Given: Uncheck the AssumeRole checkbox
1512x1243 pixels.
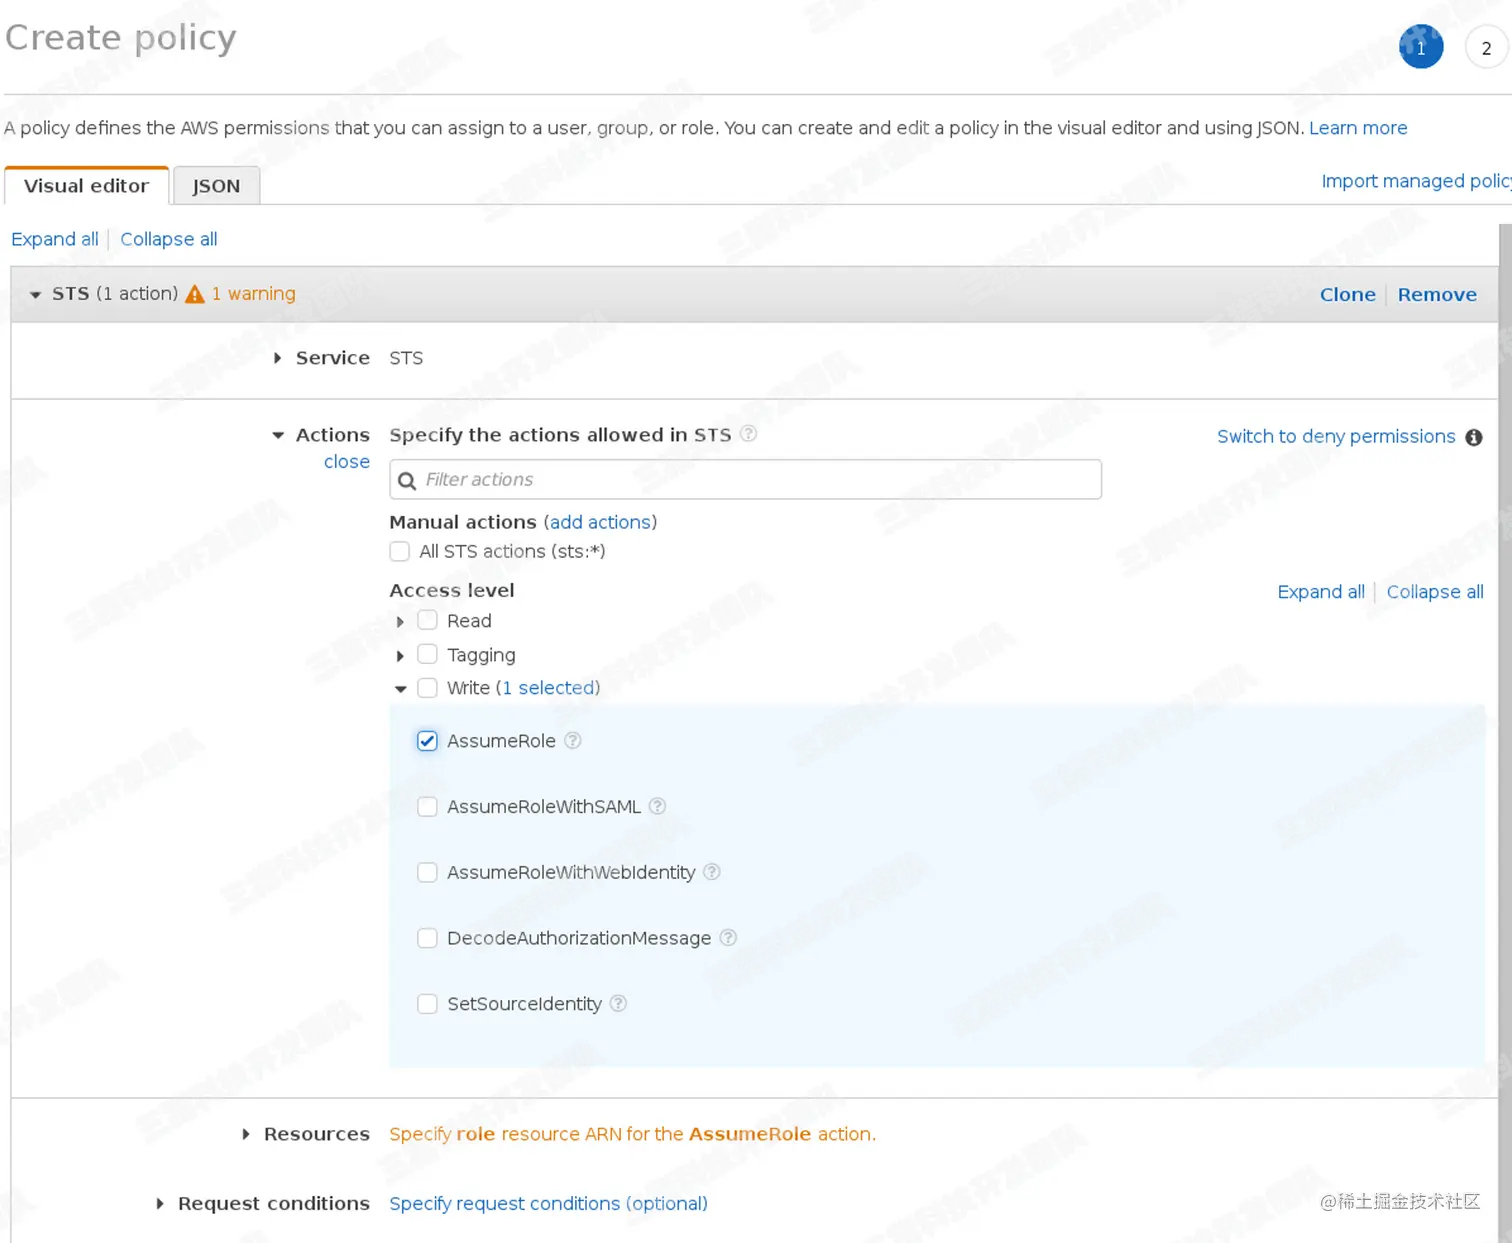Looking at the screenshot, I should click(x=427, y=741).
